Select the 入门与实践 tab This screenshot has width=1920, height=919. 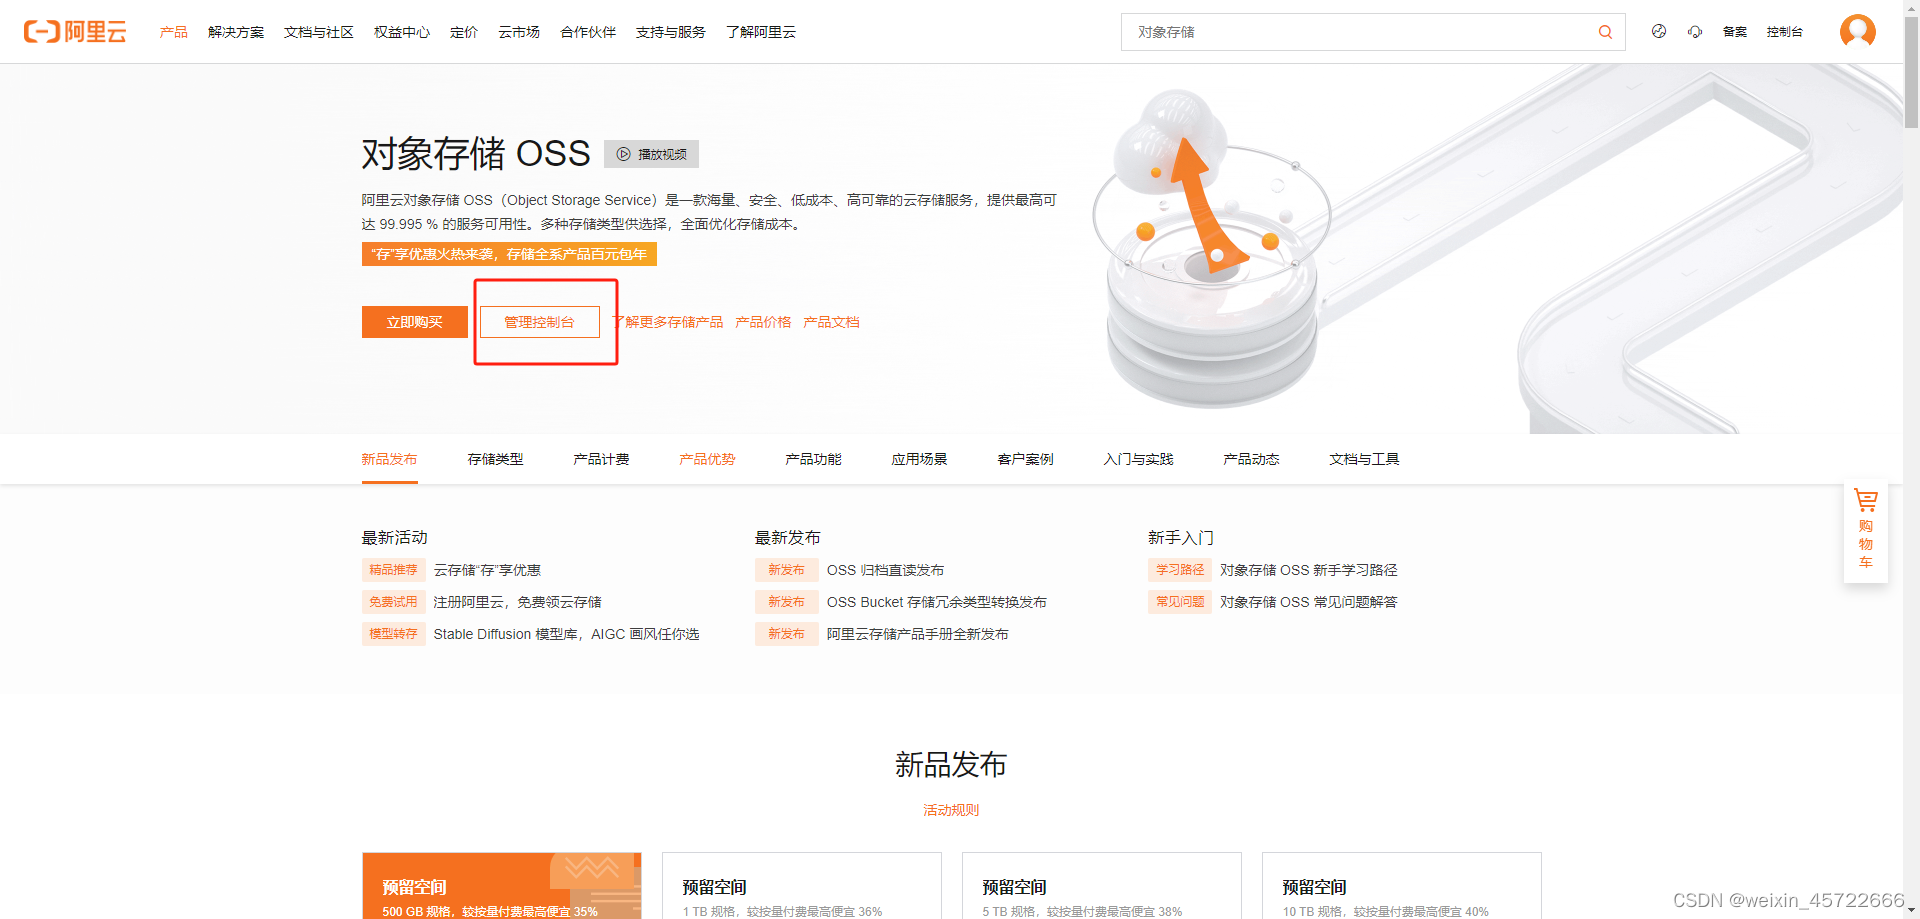pos(1139,459)
